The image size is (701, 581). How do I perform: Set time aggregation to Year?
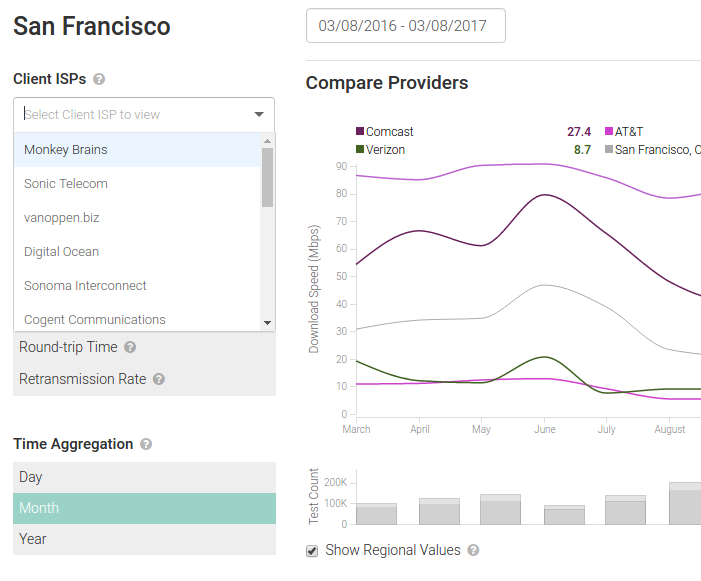[144, 539]
